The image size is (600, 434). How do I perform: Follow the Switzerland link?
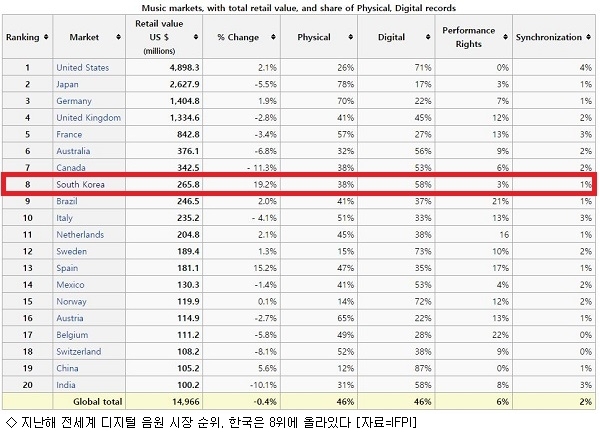point(79,352)
